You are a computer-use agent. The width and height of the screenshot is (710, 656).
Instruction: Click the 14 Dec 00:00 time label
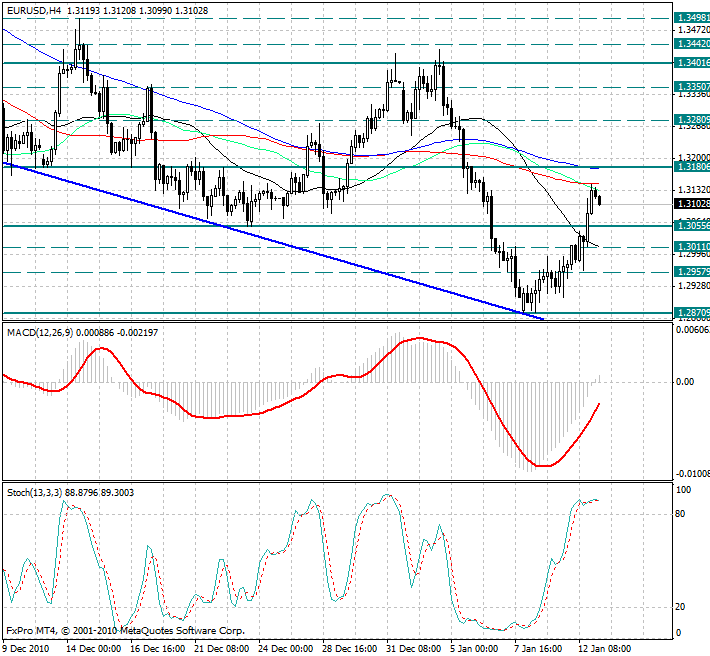pos(92,647)
